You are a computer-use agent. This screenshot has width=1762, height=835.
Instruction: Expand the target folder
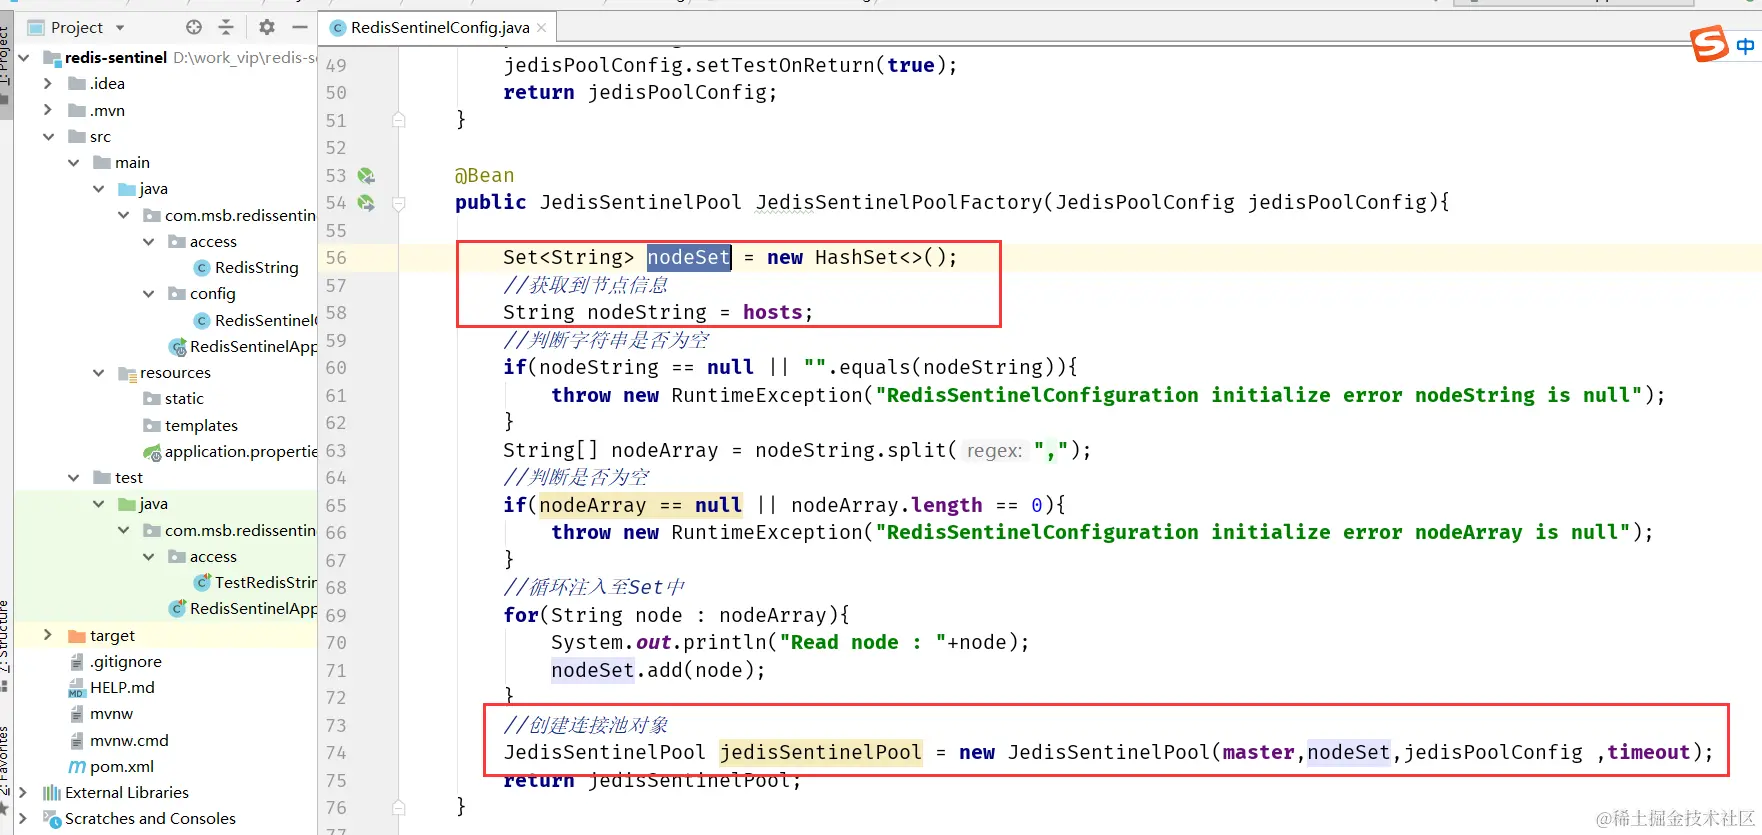(48, 635)
